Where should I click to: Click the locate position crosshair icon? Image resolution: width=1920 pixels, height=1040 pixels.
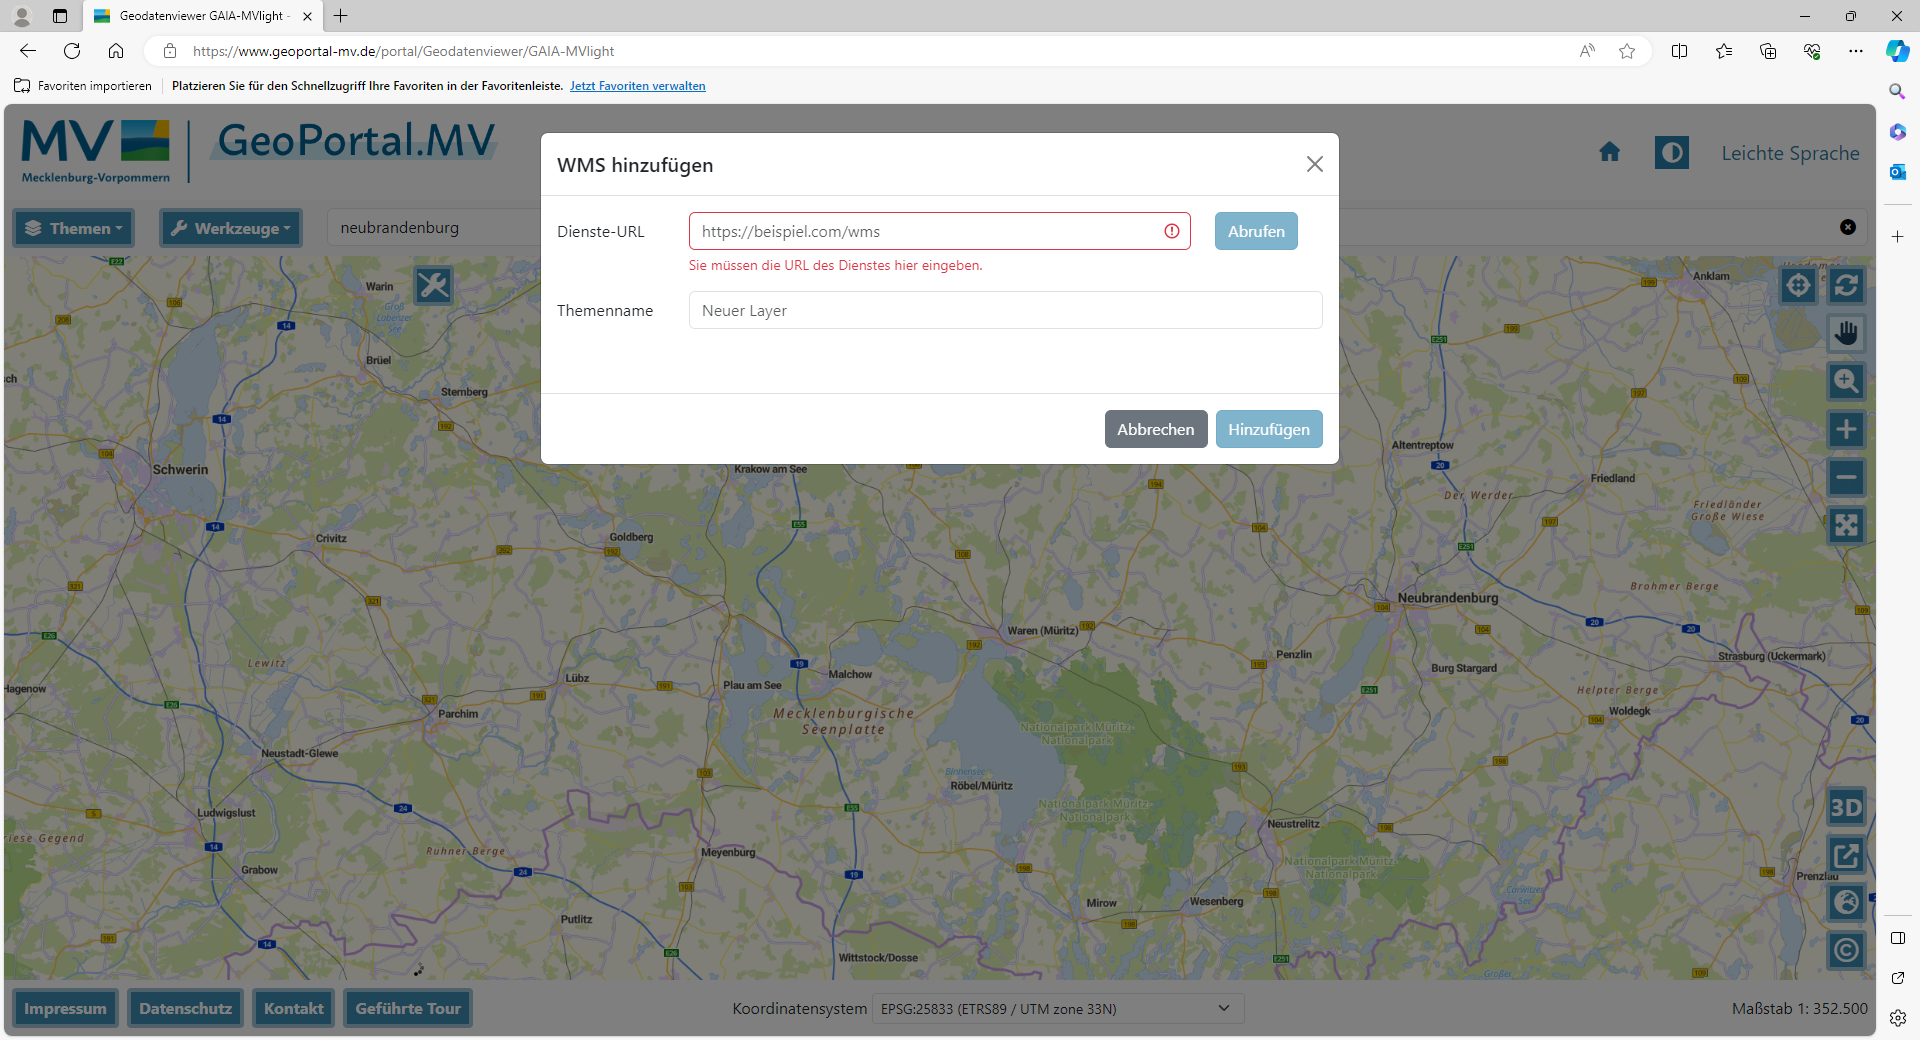point(1798,286)
